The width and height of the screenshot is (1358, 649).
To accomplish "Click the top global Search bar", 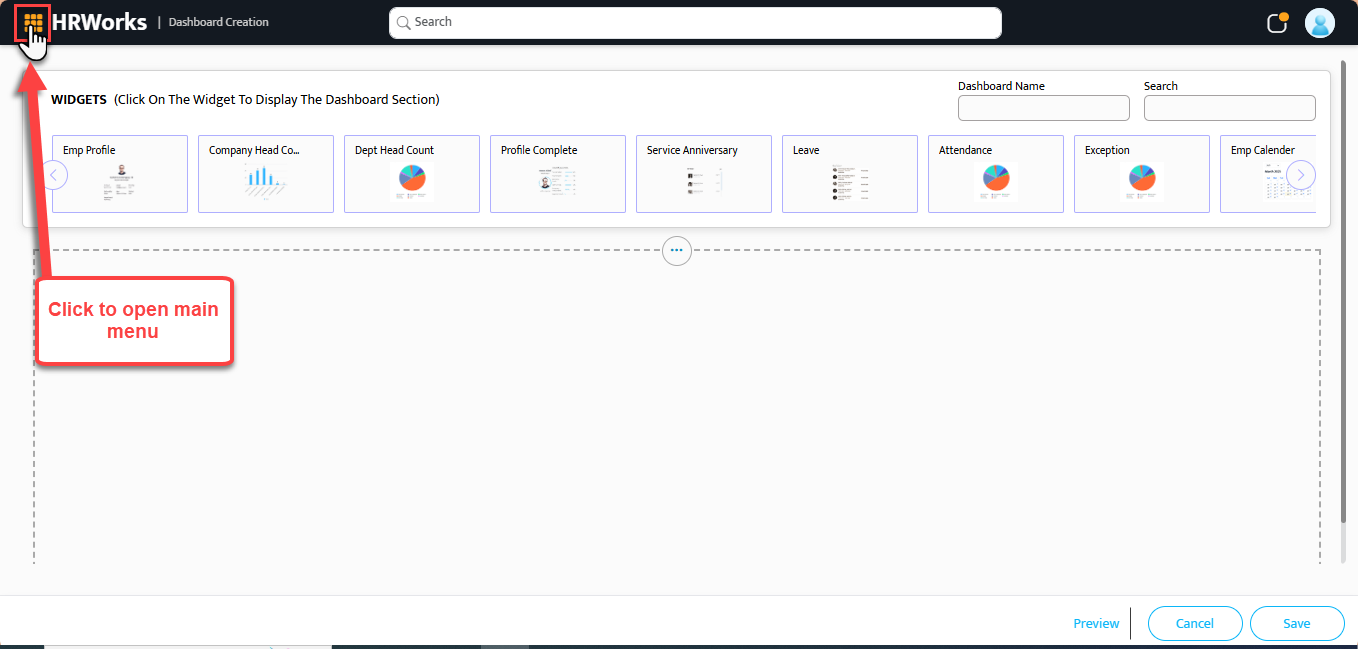I will 695,23.
